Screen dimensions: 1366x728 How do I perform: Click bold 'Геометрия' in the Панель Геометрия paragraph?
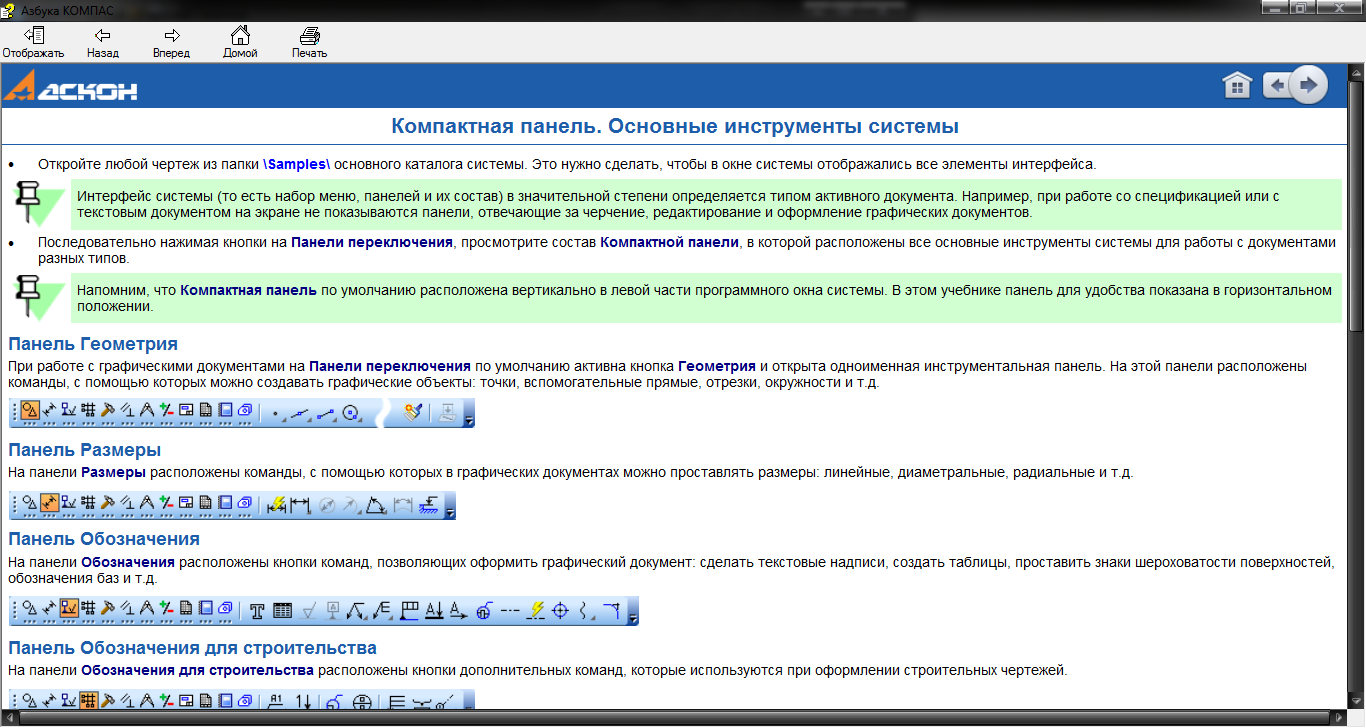717,366
